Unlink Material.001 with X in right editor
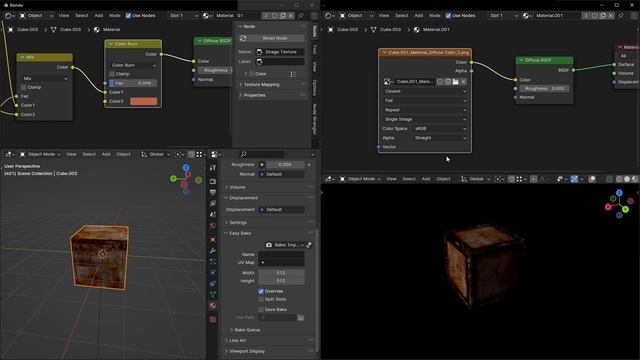 [x=611, y=16]
